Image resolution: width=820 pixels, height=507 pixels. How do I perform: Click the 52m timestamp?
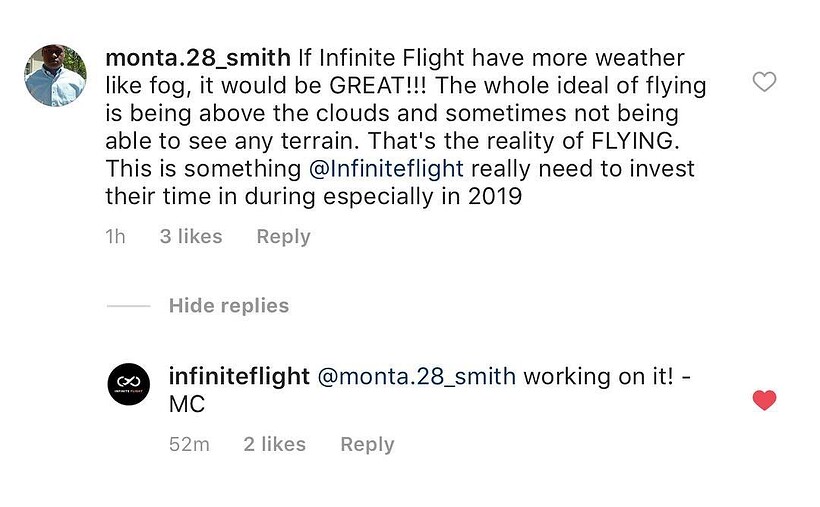[189, 445]
